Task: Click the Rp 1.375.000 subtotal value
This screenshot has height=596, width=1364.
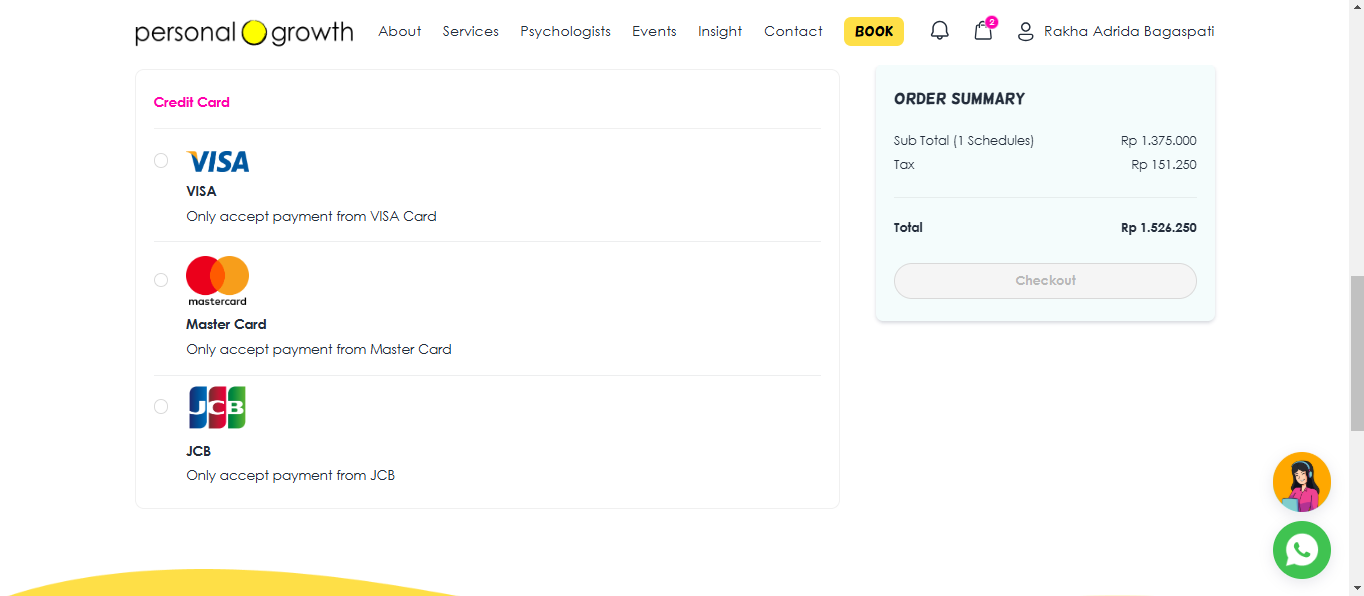Action: pos(1158,140)
